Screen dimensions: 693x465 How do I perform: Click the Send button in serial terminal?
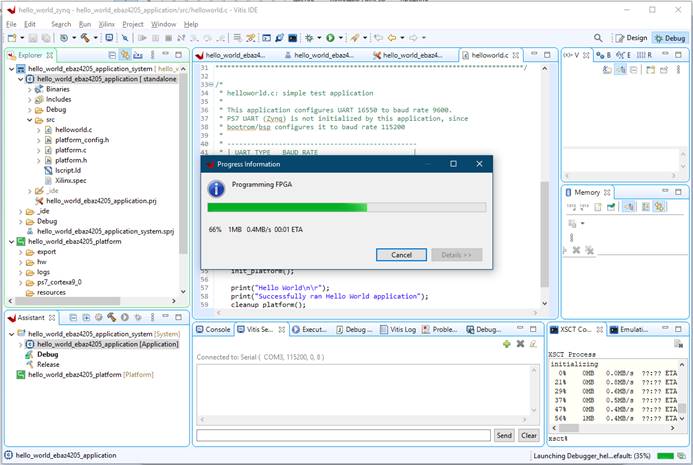[504, 435]
